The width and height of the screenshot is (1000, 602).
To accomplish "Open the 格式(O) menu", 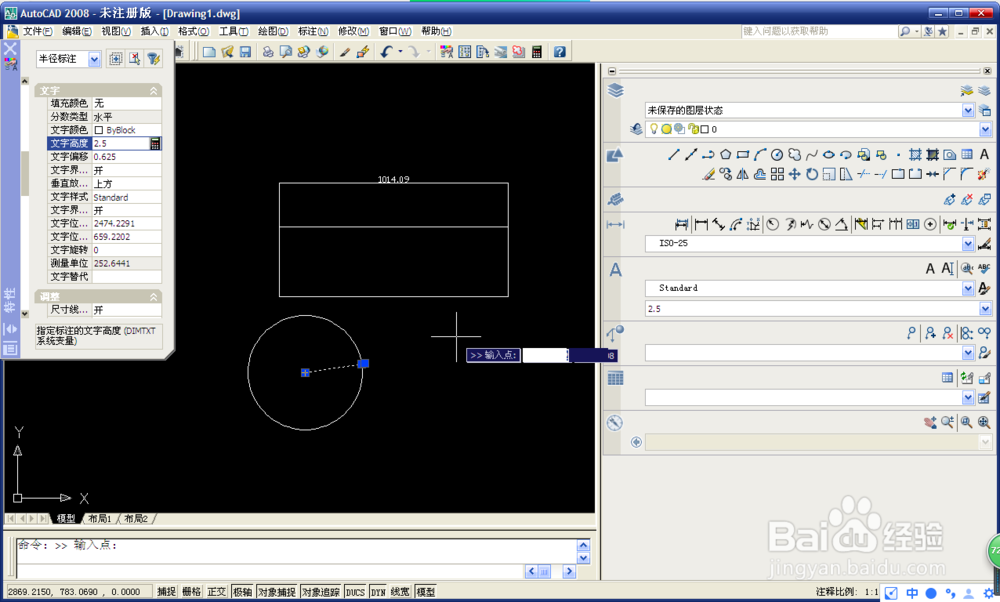I will click(x=193, y=31).
